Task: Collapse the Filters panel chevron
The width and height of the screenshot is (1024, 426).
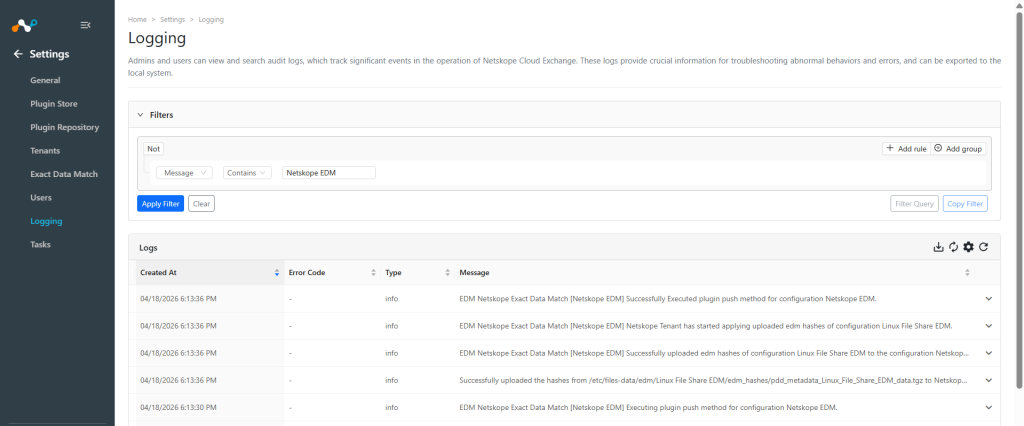Action: click(140, 115)
